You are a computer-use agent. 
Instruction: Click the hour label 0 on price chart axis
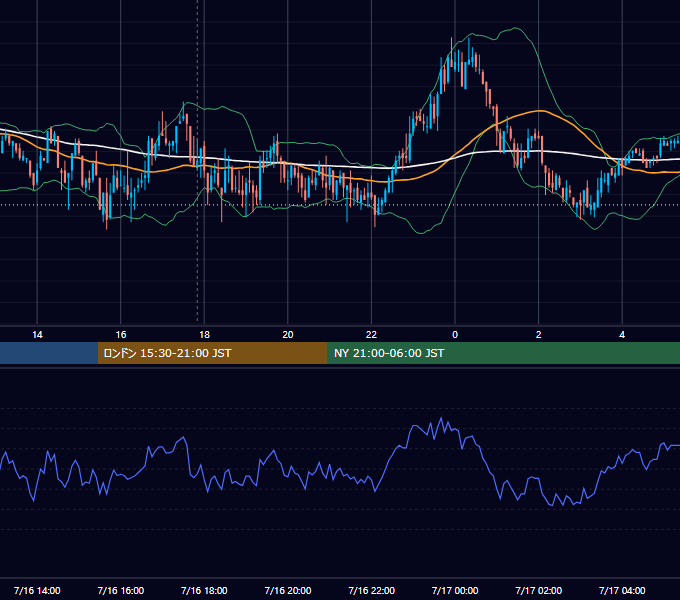455,335
